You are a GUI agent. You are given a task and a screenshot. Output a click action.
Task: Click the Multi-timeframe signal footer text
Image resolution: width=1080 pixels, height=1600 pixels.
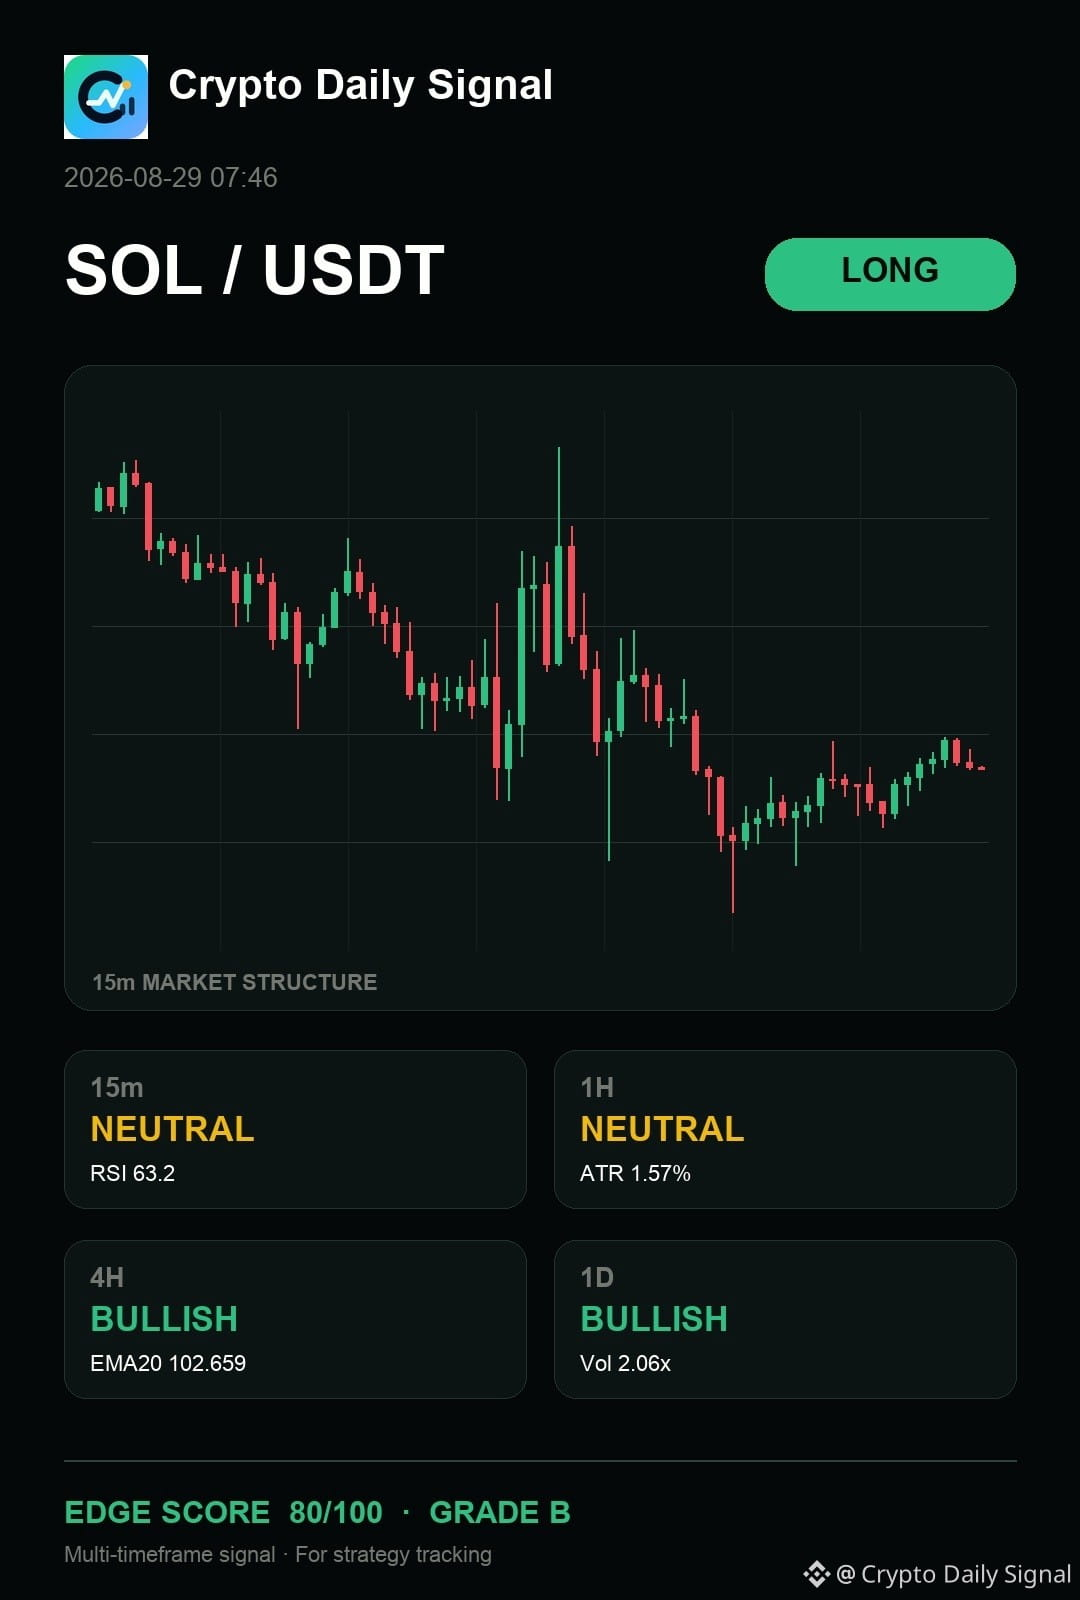click(170, 1554)
